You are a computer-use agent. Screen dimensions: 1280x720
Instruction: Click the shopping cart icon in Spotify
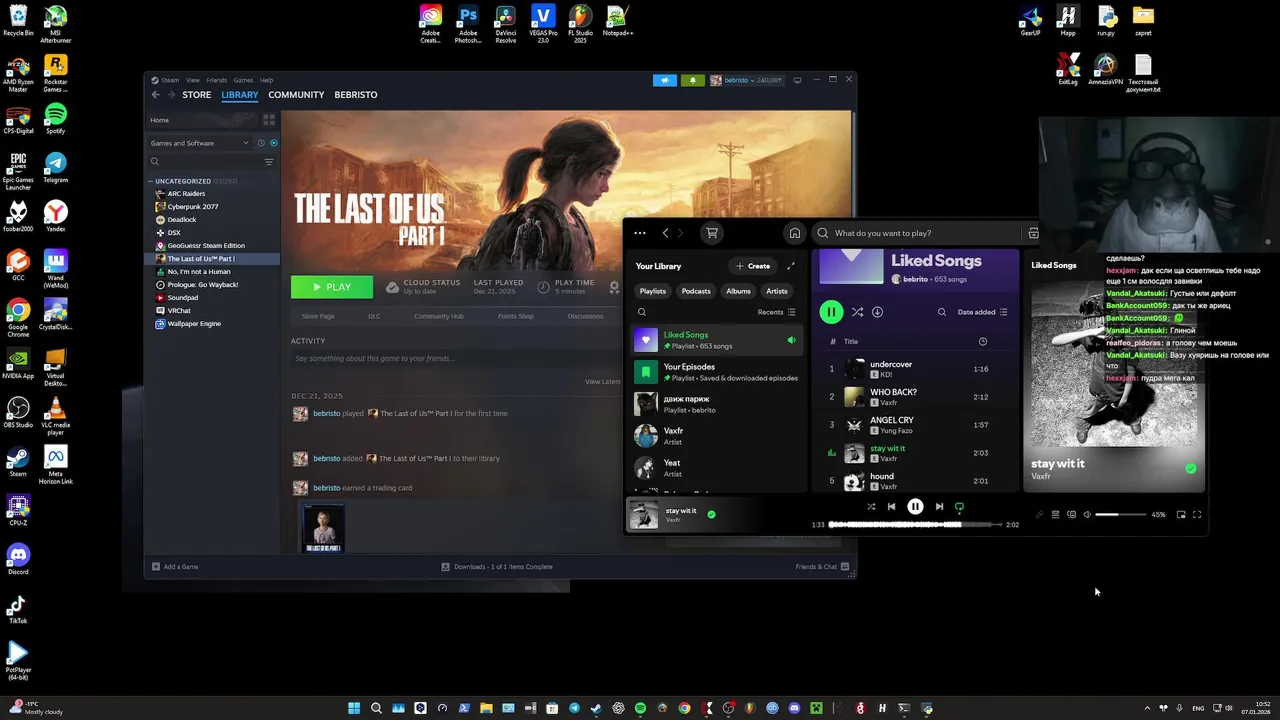coord(712,233)
